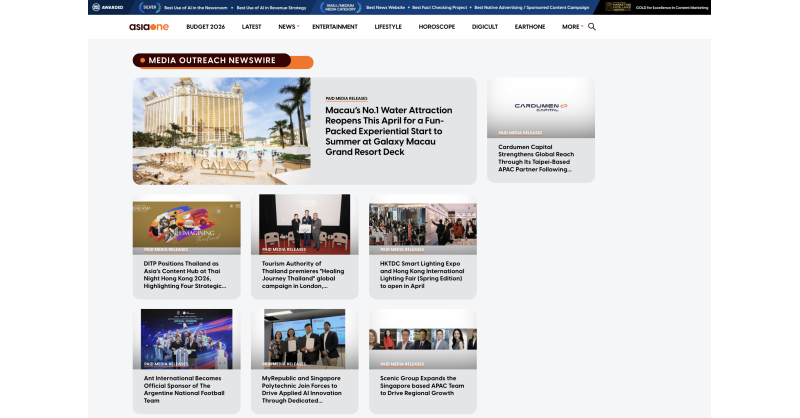
Task: Expand the More dropdown menu
Action: [x=572, y=27]
